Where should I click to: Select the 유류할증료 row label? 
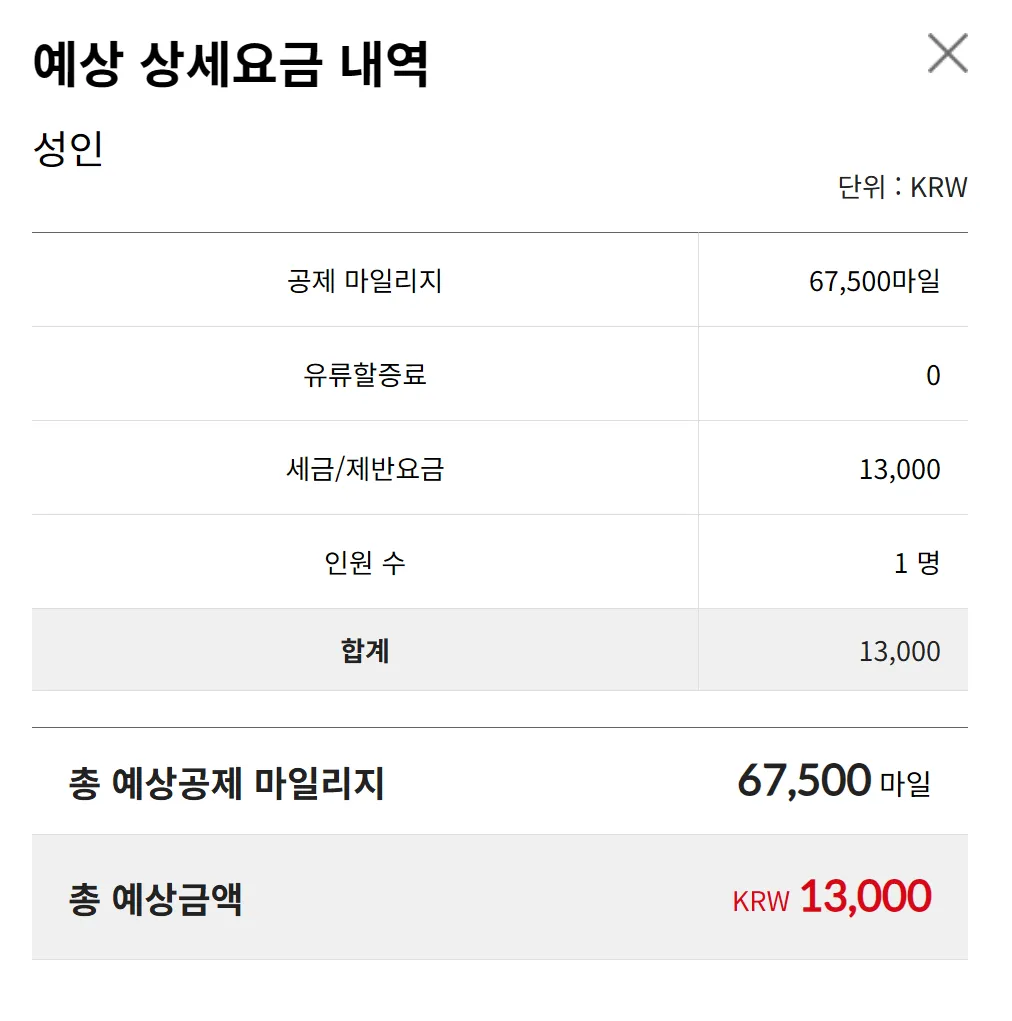point(365,375)
